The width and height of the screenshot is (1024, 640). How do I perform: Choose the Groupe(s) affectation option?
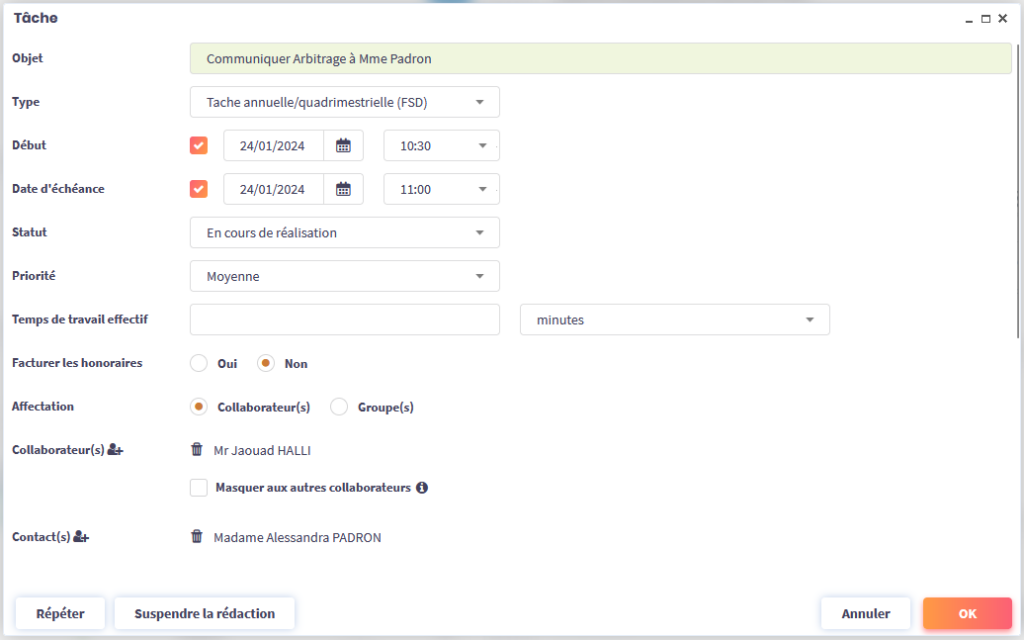tap(339, 407)
